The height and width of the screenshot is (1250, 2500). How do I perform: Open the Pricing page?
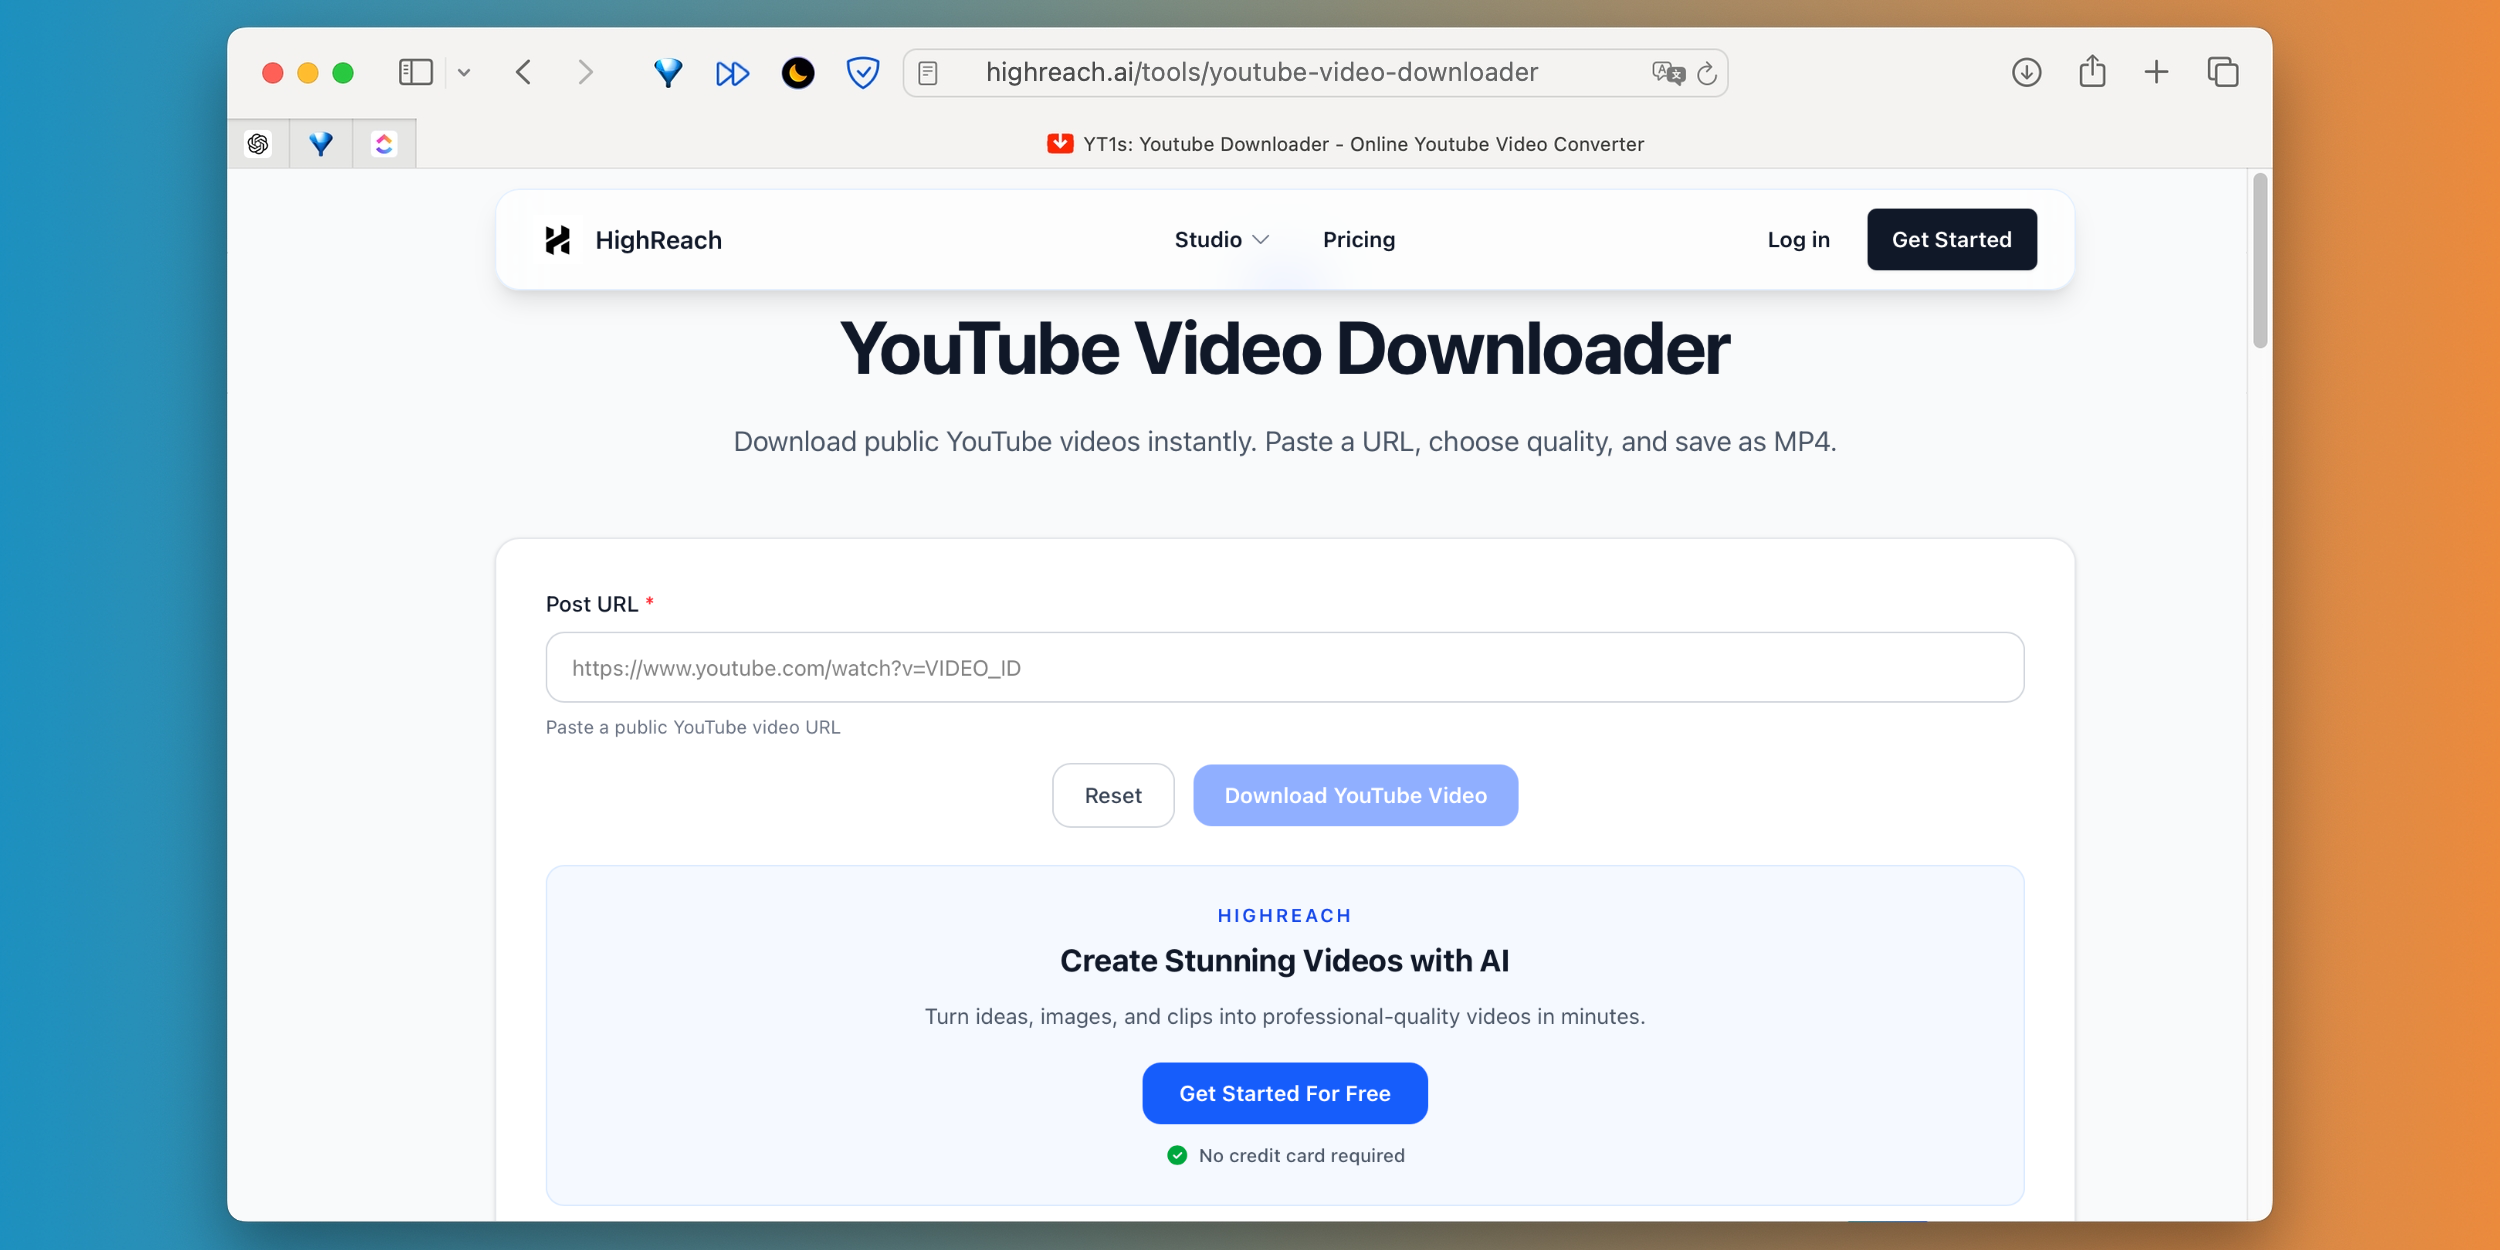pyautogui.click(x=1358, y=240)
